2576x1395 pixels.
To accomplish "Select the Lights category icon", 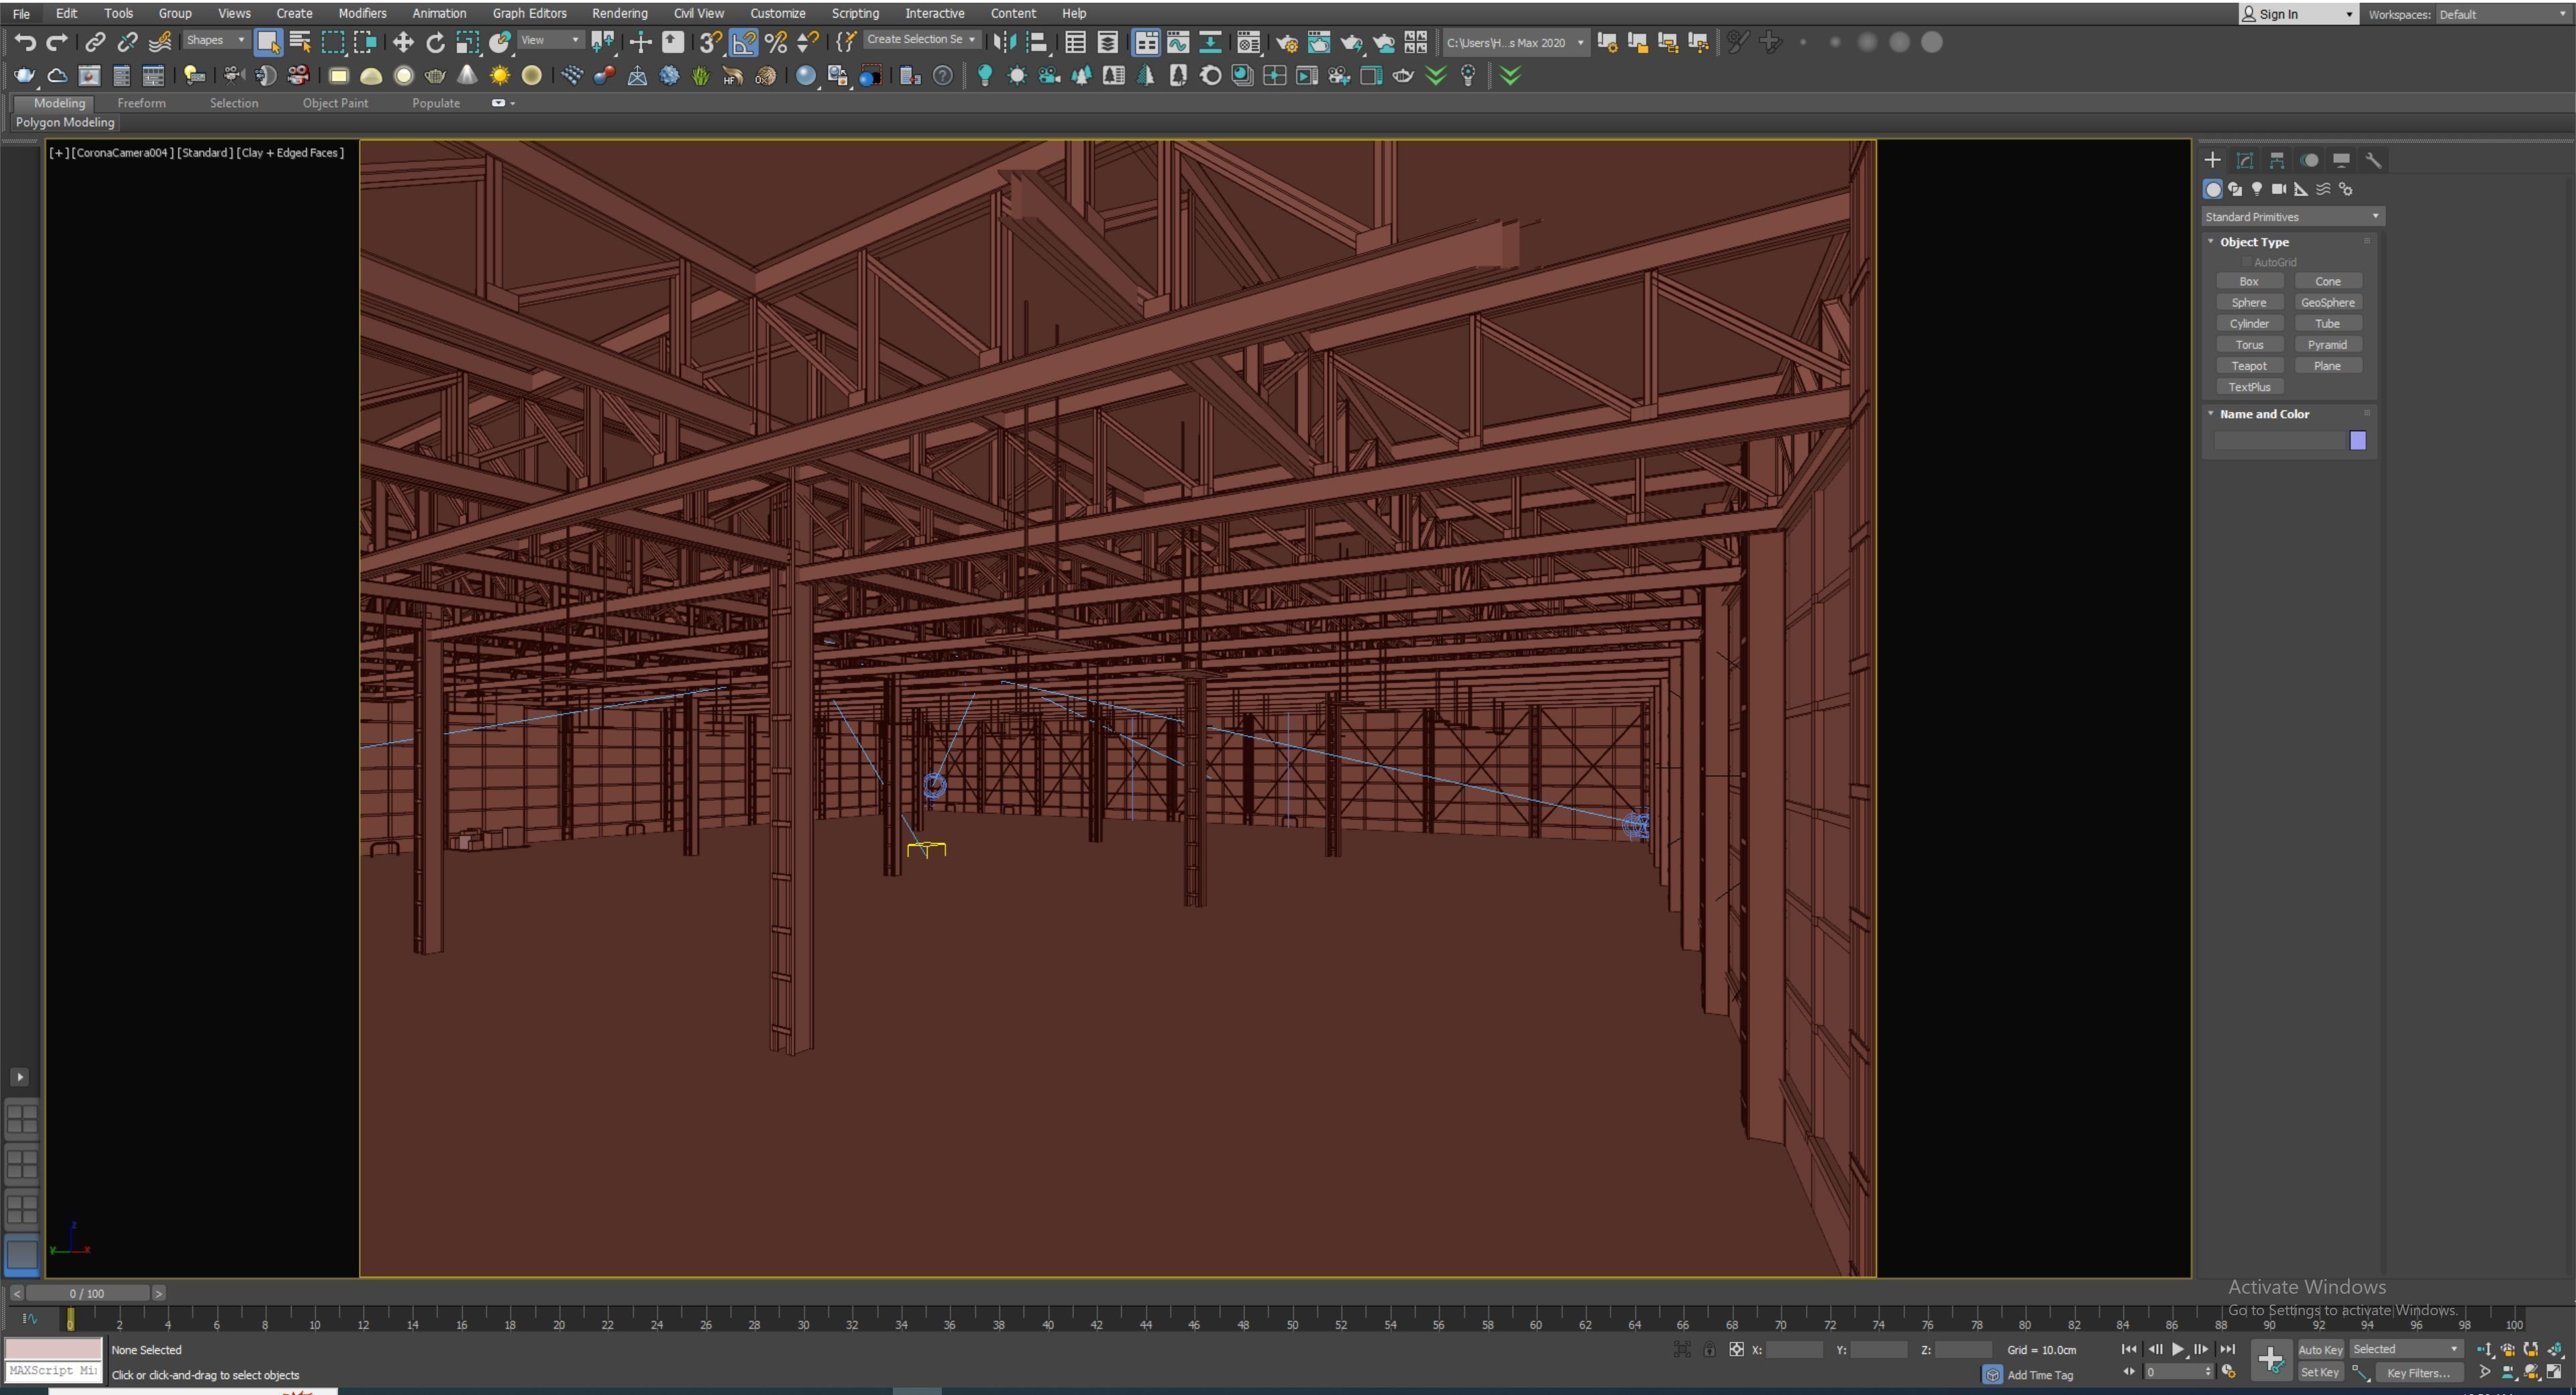I will pos(2257,189).
